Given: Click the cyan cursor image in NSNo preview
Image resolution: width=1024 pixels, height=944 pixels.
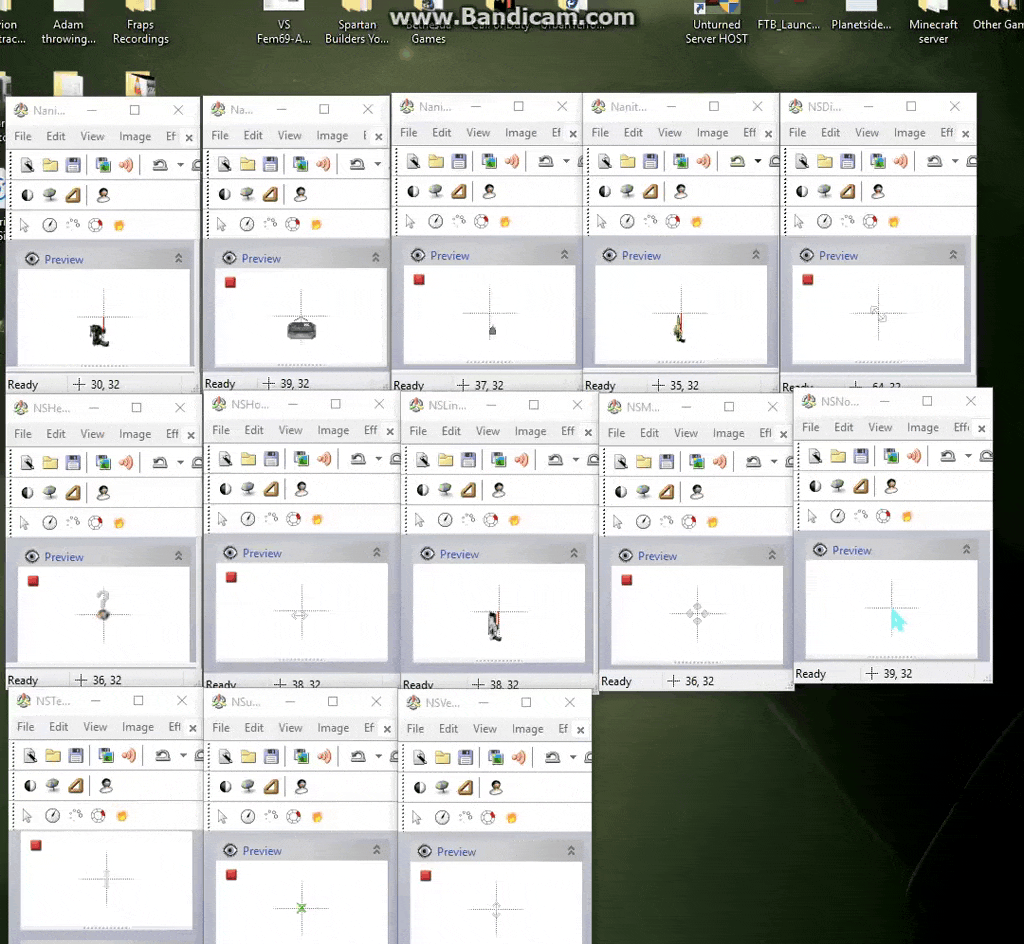Looking at the screenshot, I should point(897,621).
